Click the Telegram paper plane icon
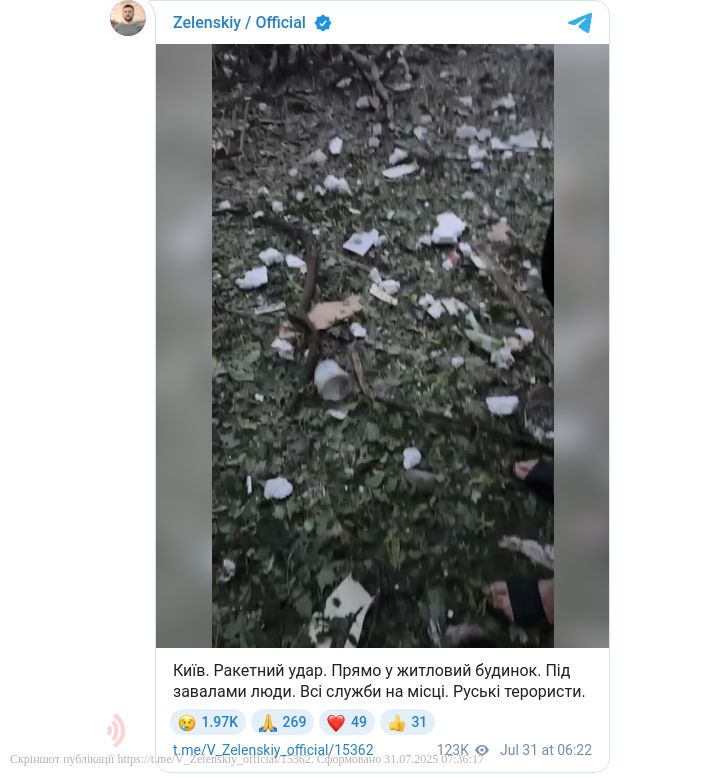720x777 pixels. click(580, 23)
